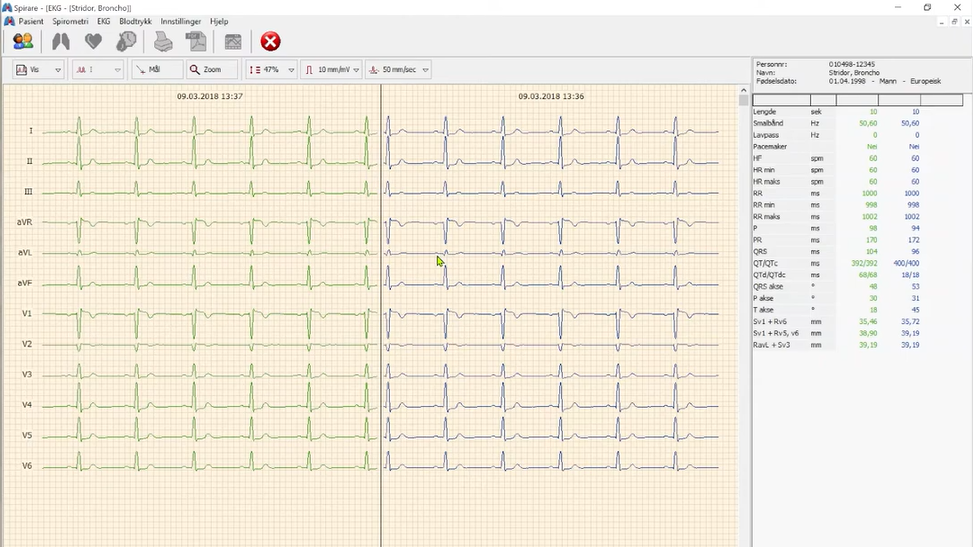Click the paper speed 50 mm/sec icon

[374, 70]
